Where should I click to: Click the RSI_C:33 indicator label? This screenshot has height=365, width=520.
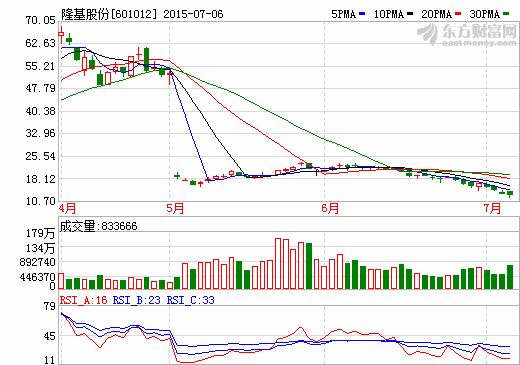click(x=190, y=300)
